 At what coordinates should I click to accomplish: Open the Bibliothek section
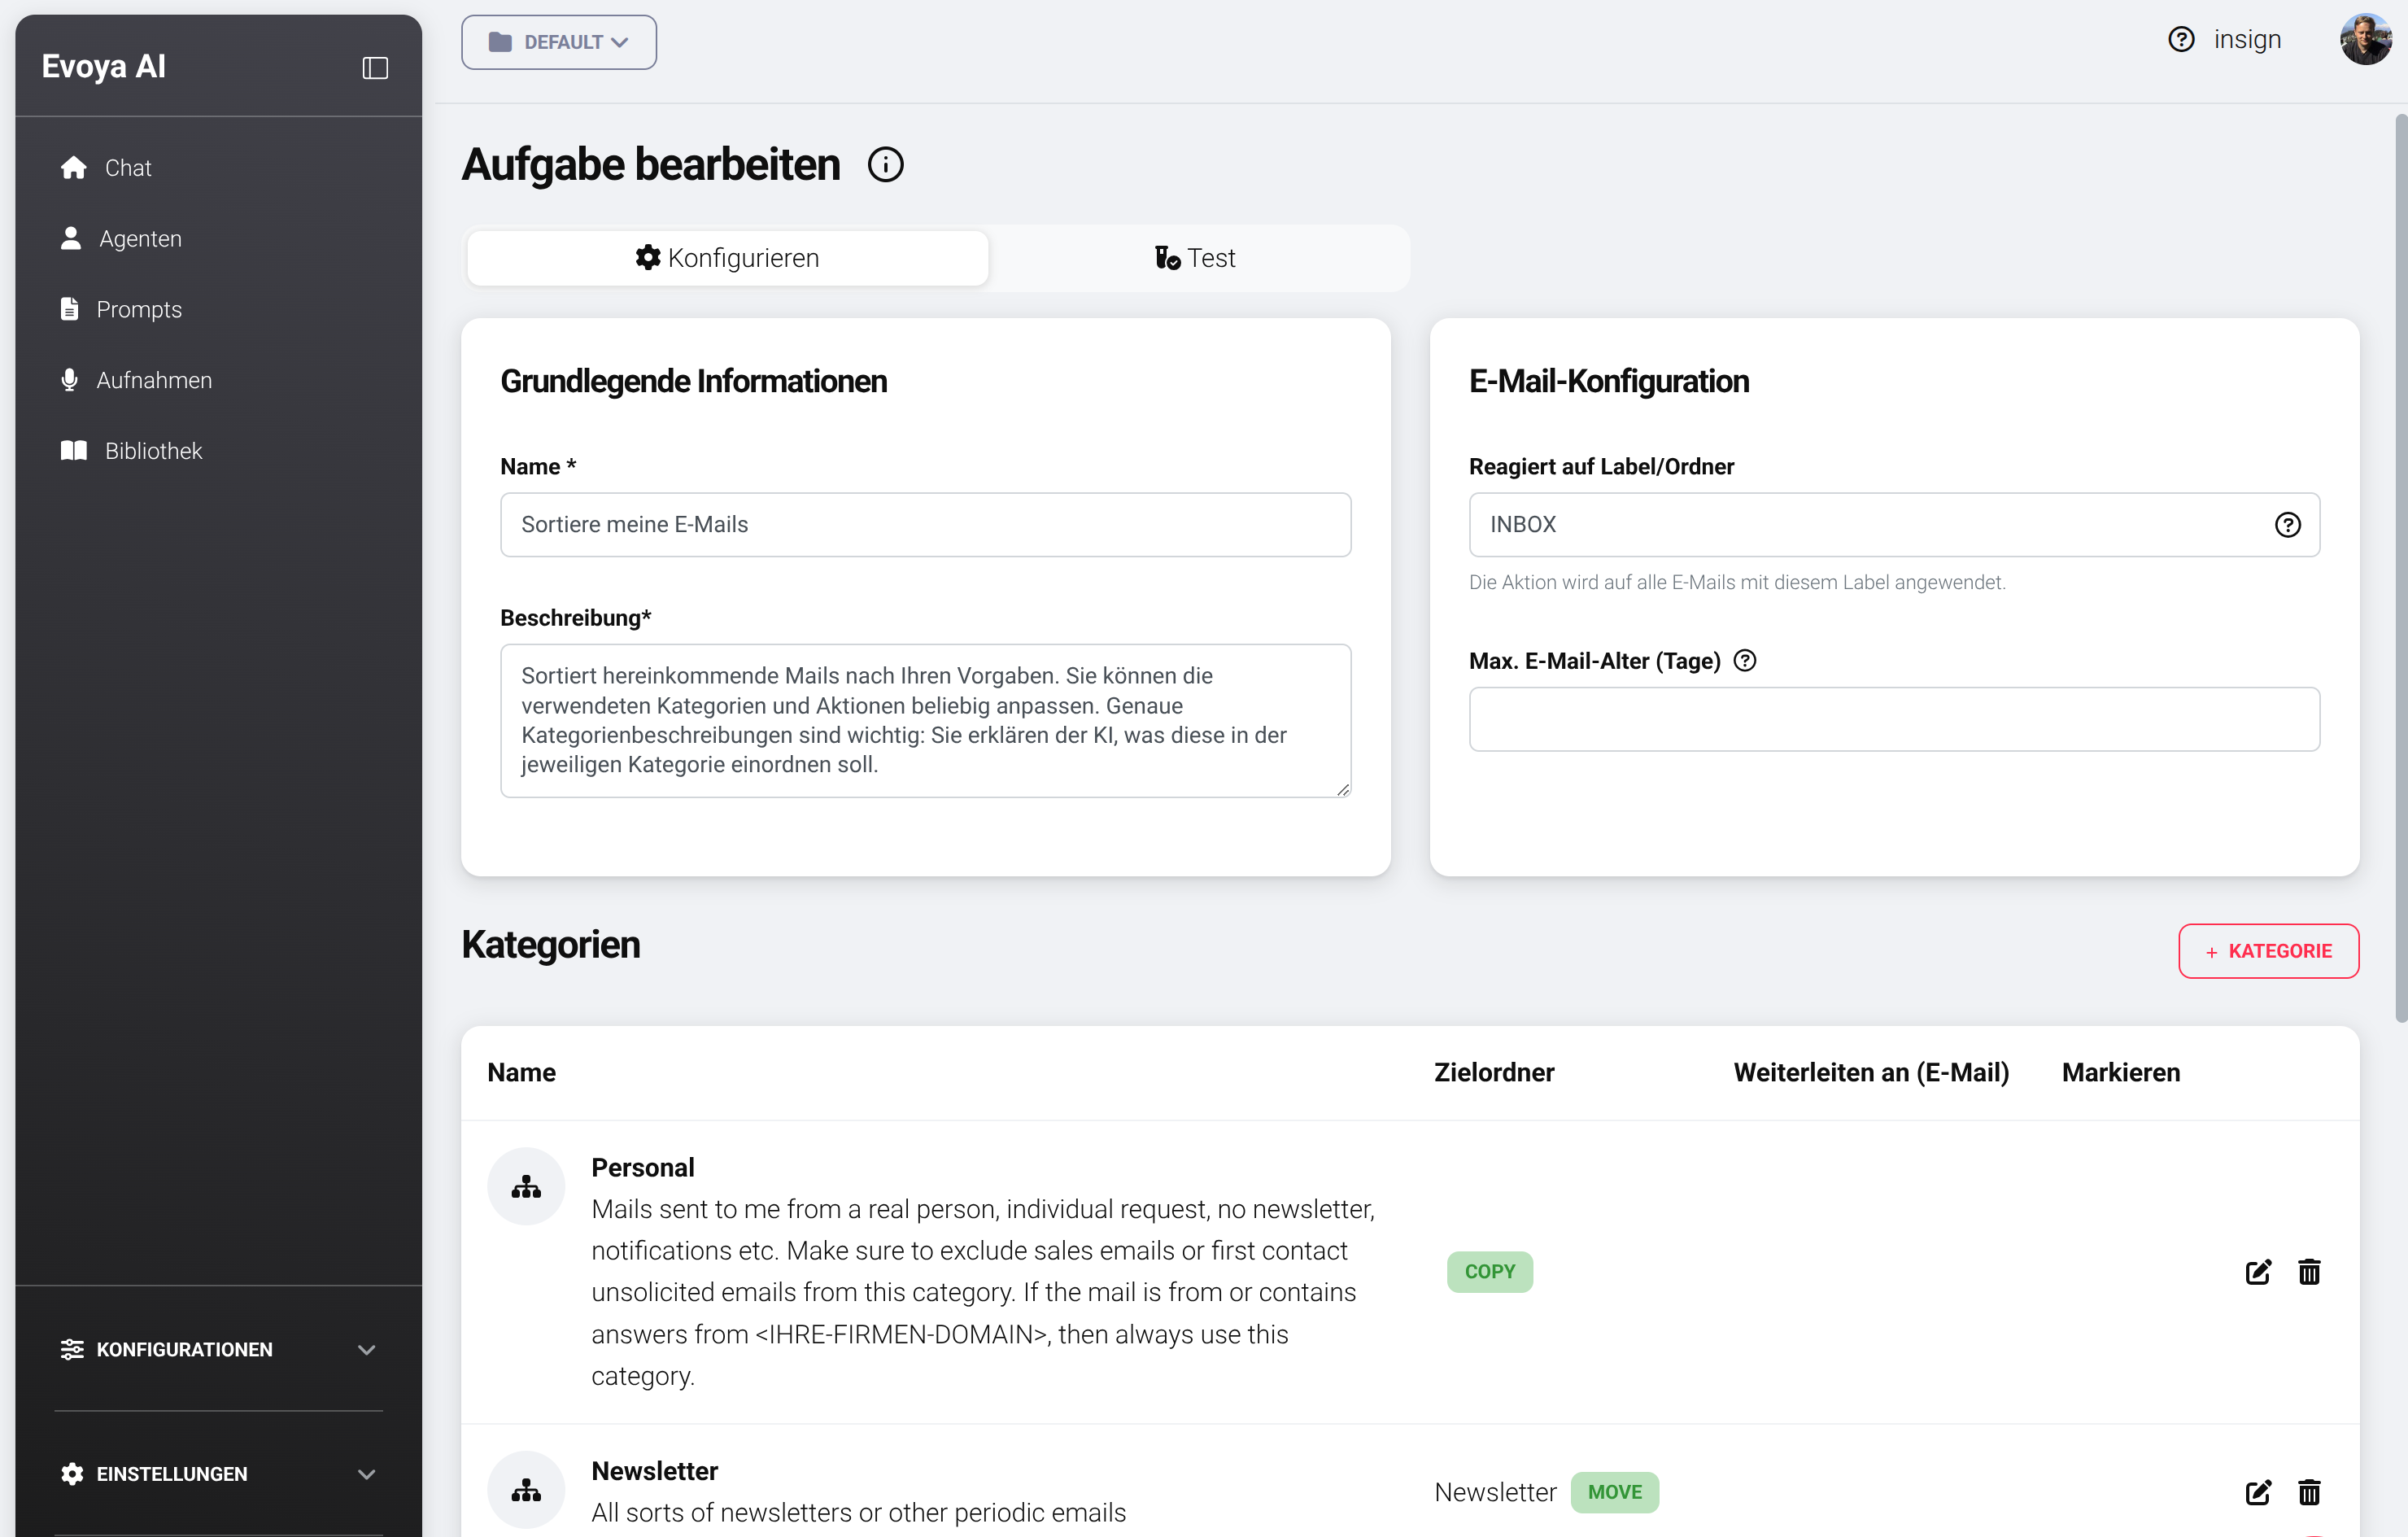[153, 451]
